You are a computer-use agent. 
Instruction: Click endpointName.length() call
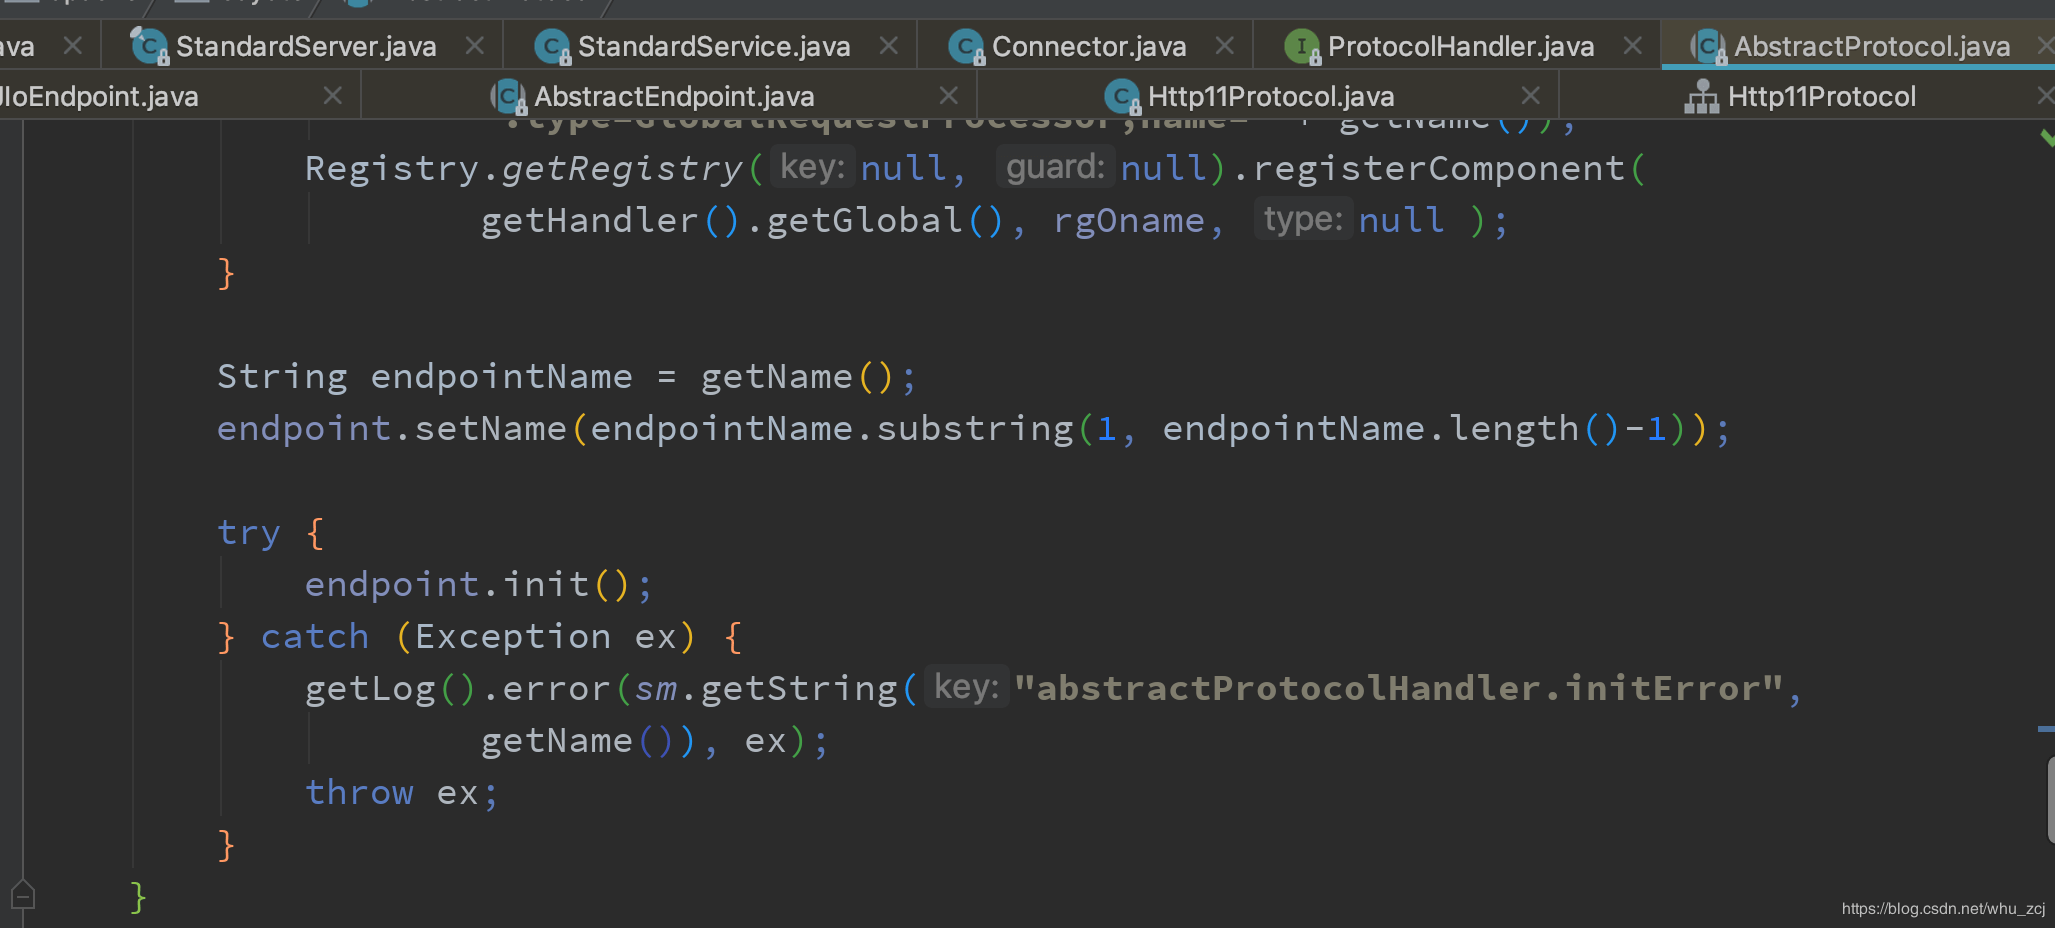point(1390,428)
